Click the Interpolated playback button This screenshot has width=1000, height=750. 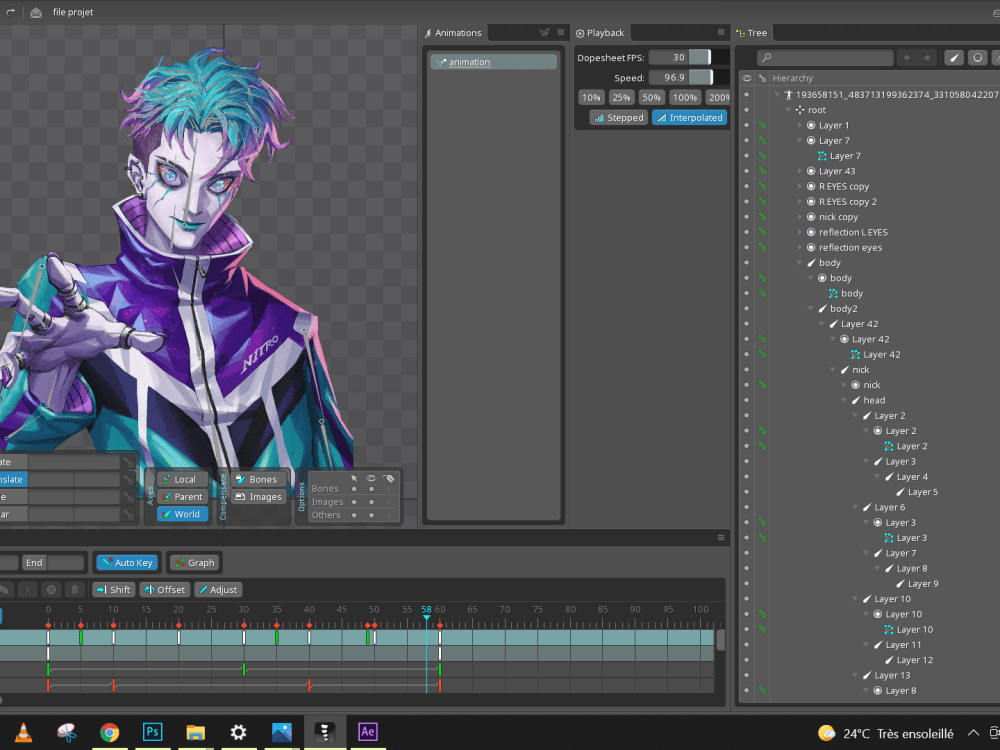(x=689, y=117)
